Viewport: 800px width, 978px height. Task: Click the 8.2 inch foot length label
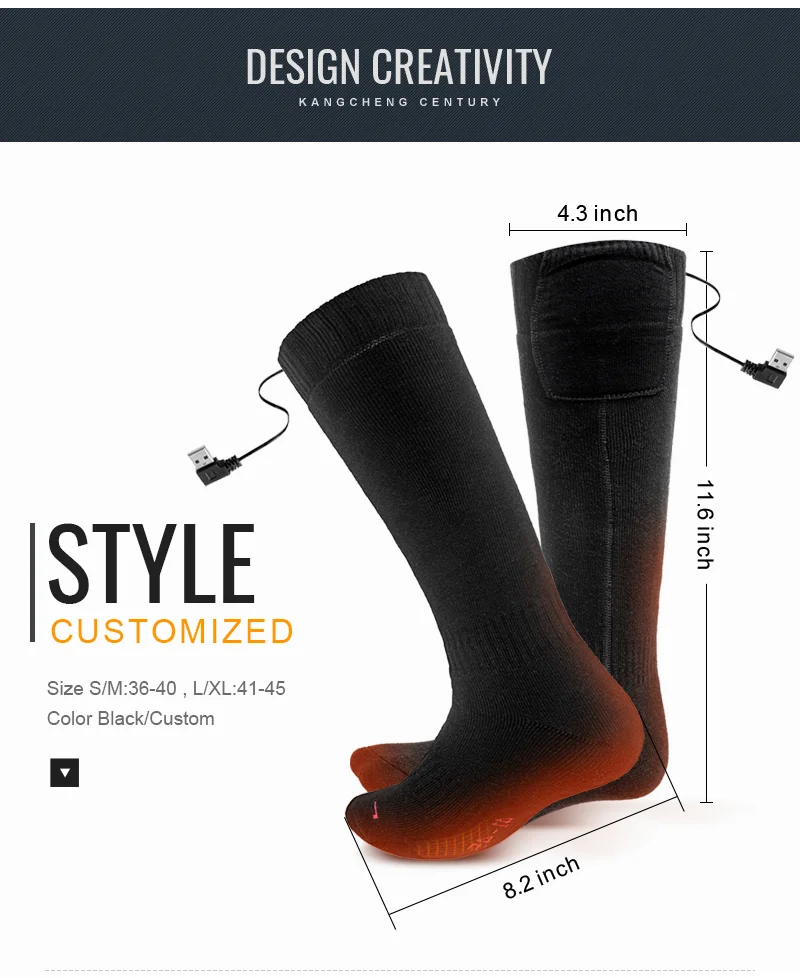tap(541, 877)
